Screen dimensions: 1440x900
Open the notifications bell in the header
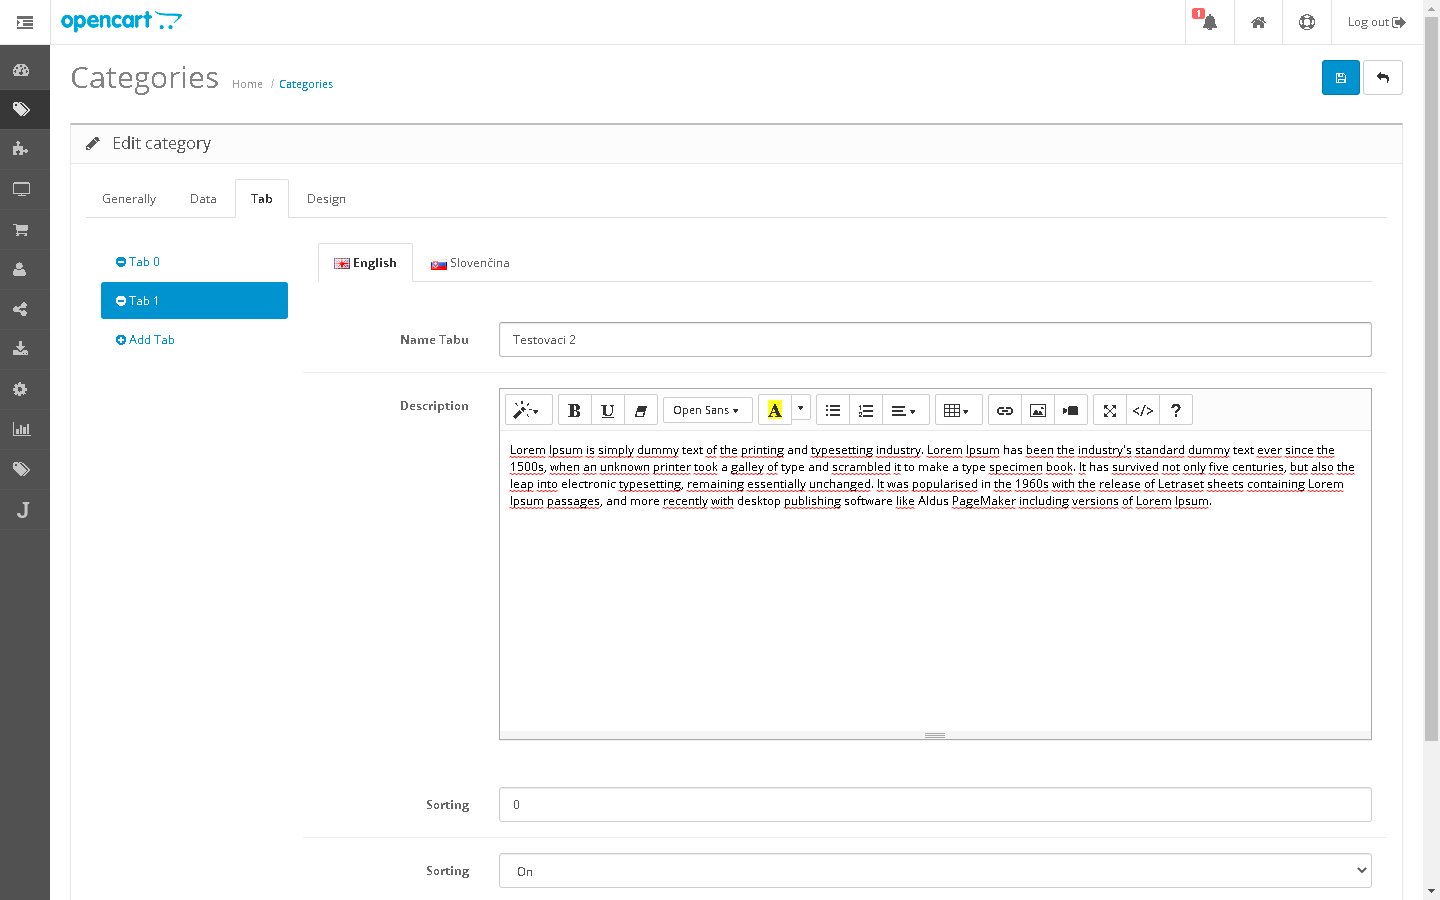pyautogui.click(x=1209, y=22)
